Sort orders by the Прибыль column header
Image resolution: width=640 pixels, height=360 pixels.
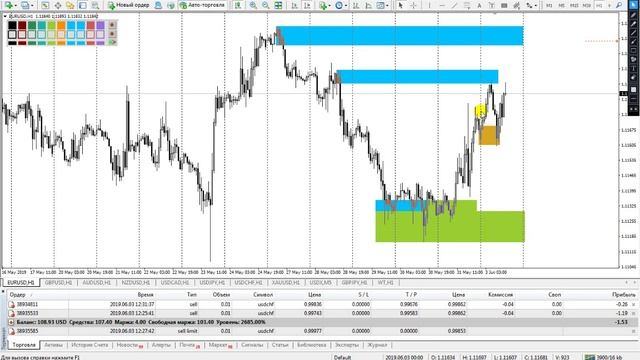click(x=624, y=294)
